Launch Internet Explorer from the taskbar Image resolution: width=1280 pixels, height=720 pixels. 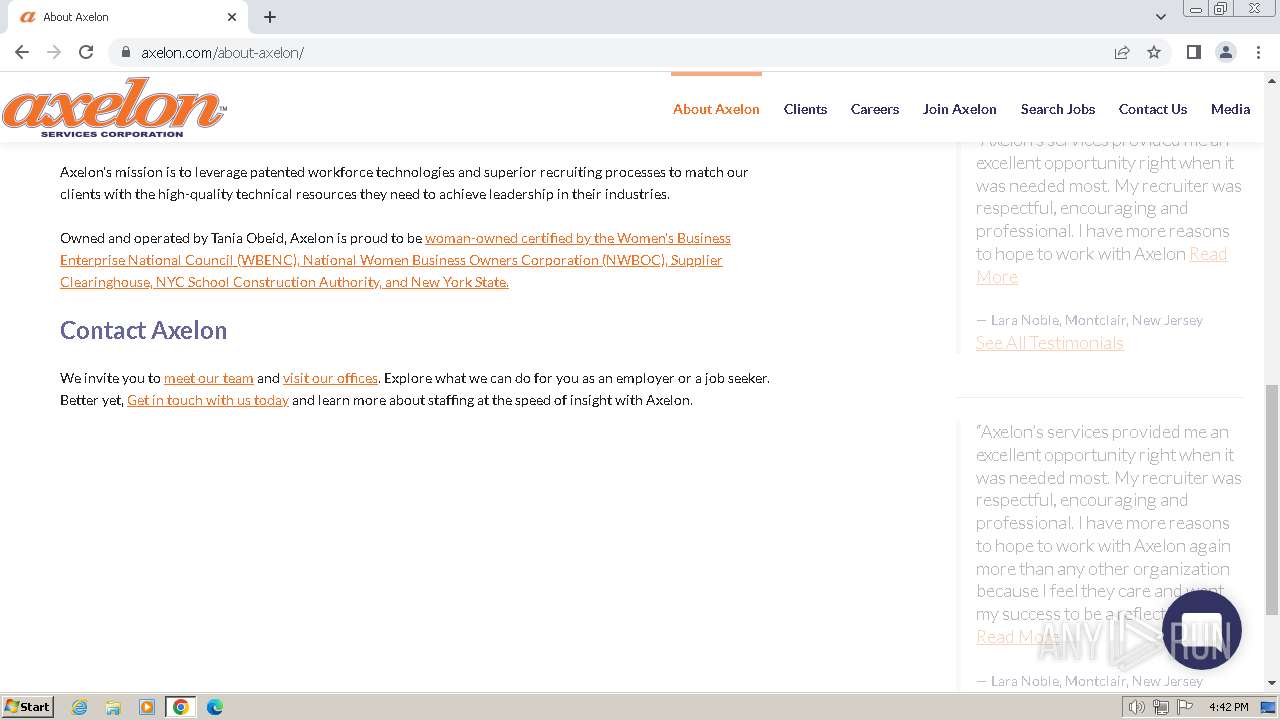pos(79,707)
